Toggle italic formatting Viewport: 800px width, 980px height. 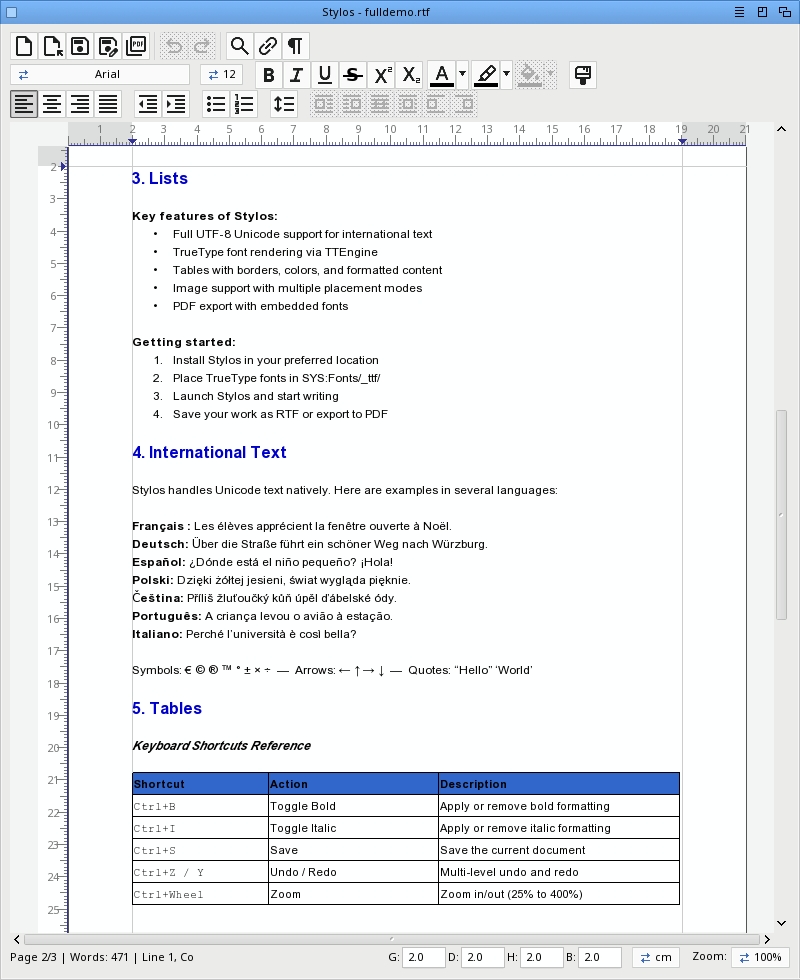click(x=296, y=75)
